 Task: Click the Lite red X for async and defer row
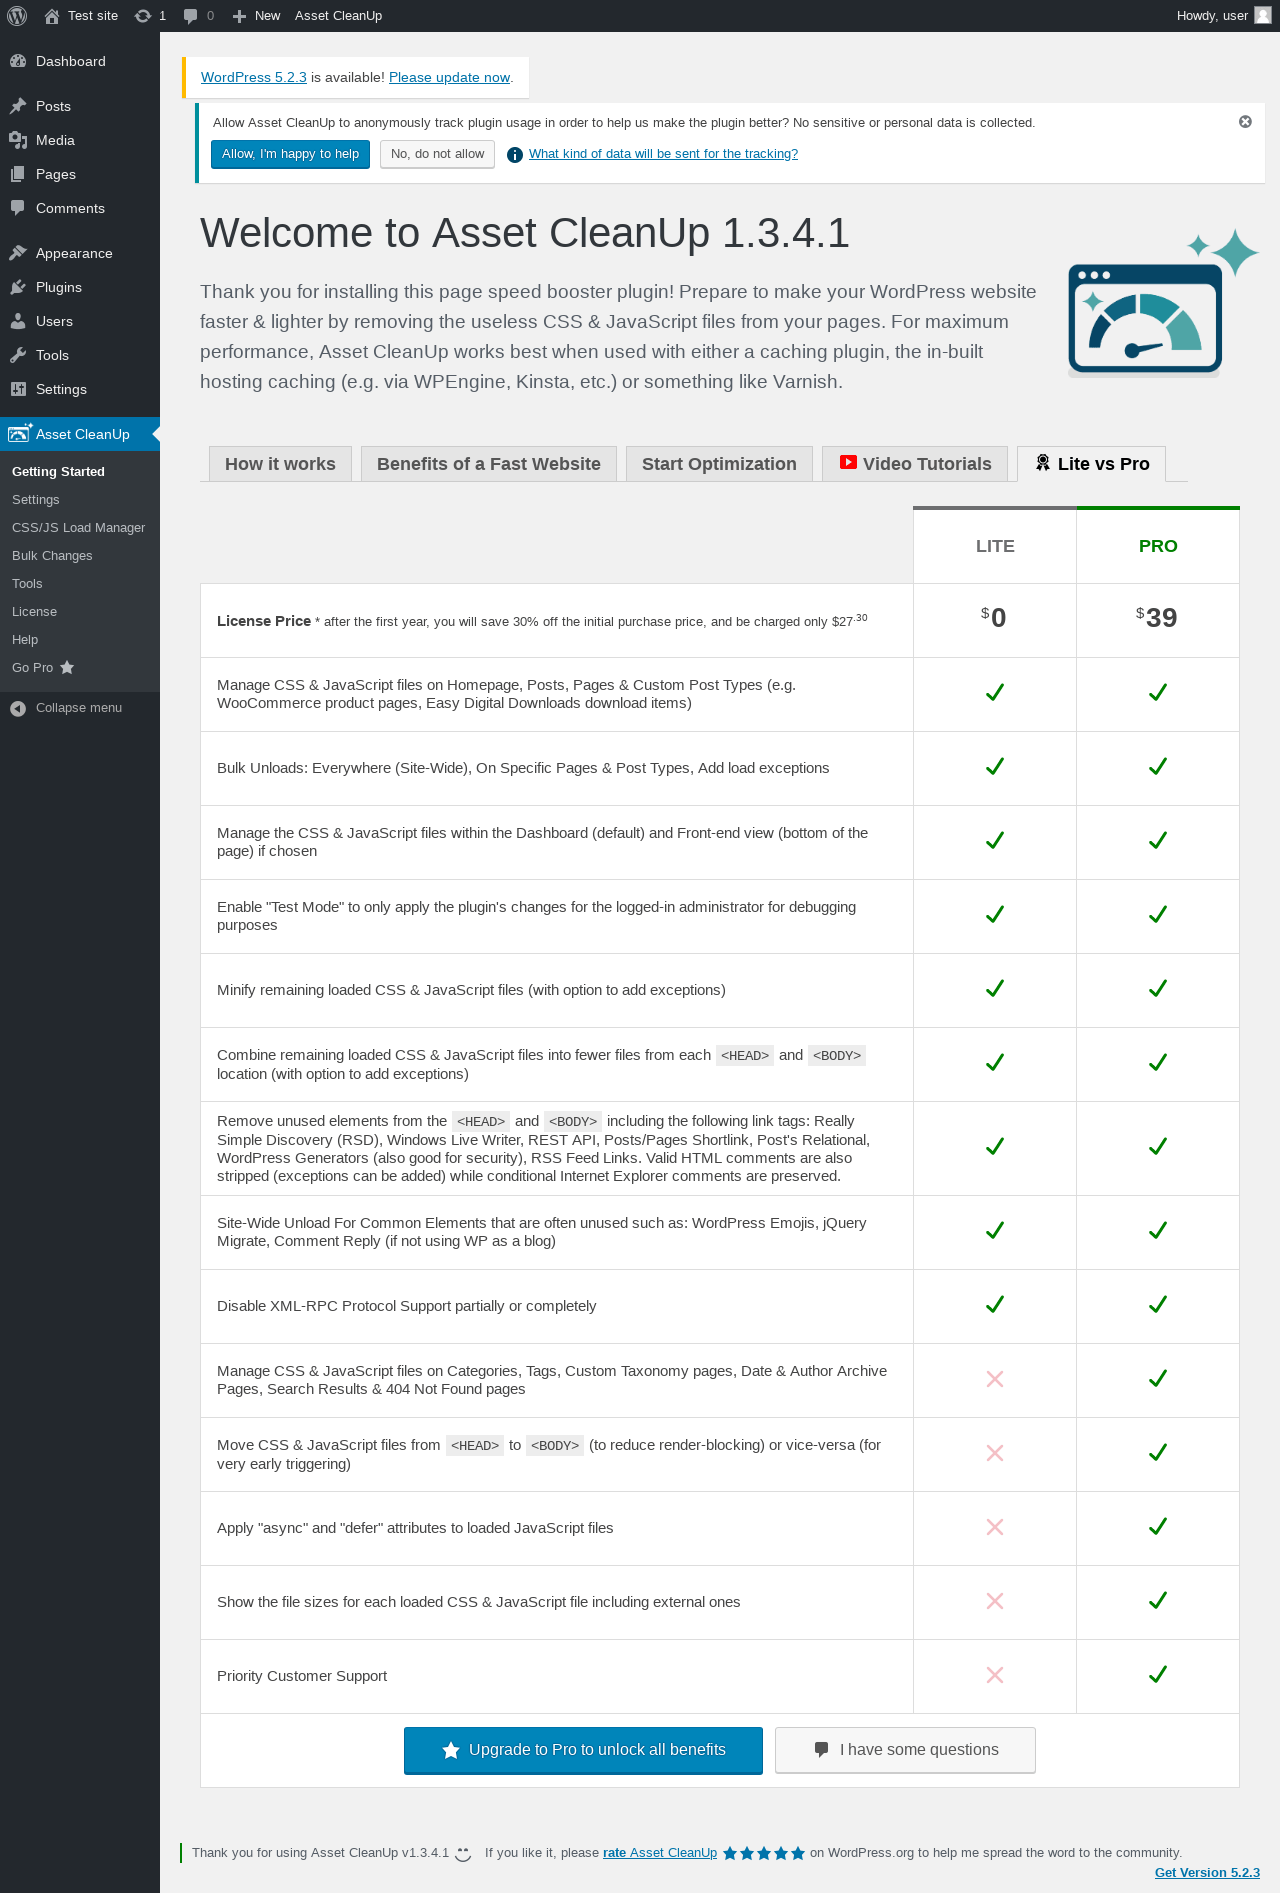click(995, 1527)
